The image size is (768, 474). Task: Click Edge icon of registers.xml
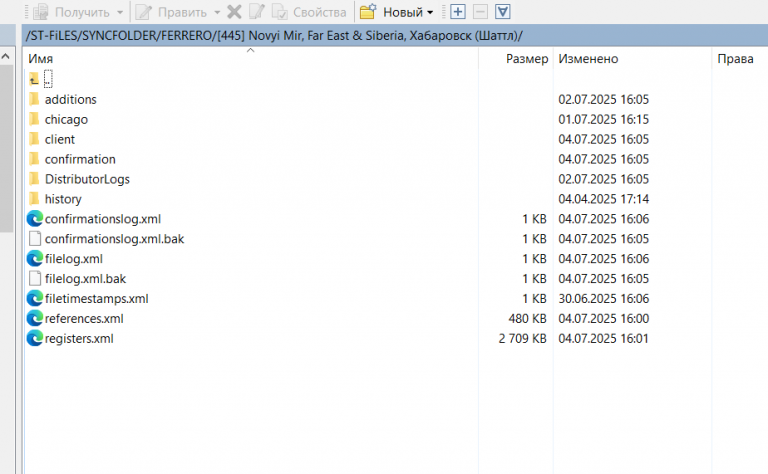click(35, 338)
